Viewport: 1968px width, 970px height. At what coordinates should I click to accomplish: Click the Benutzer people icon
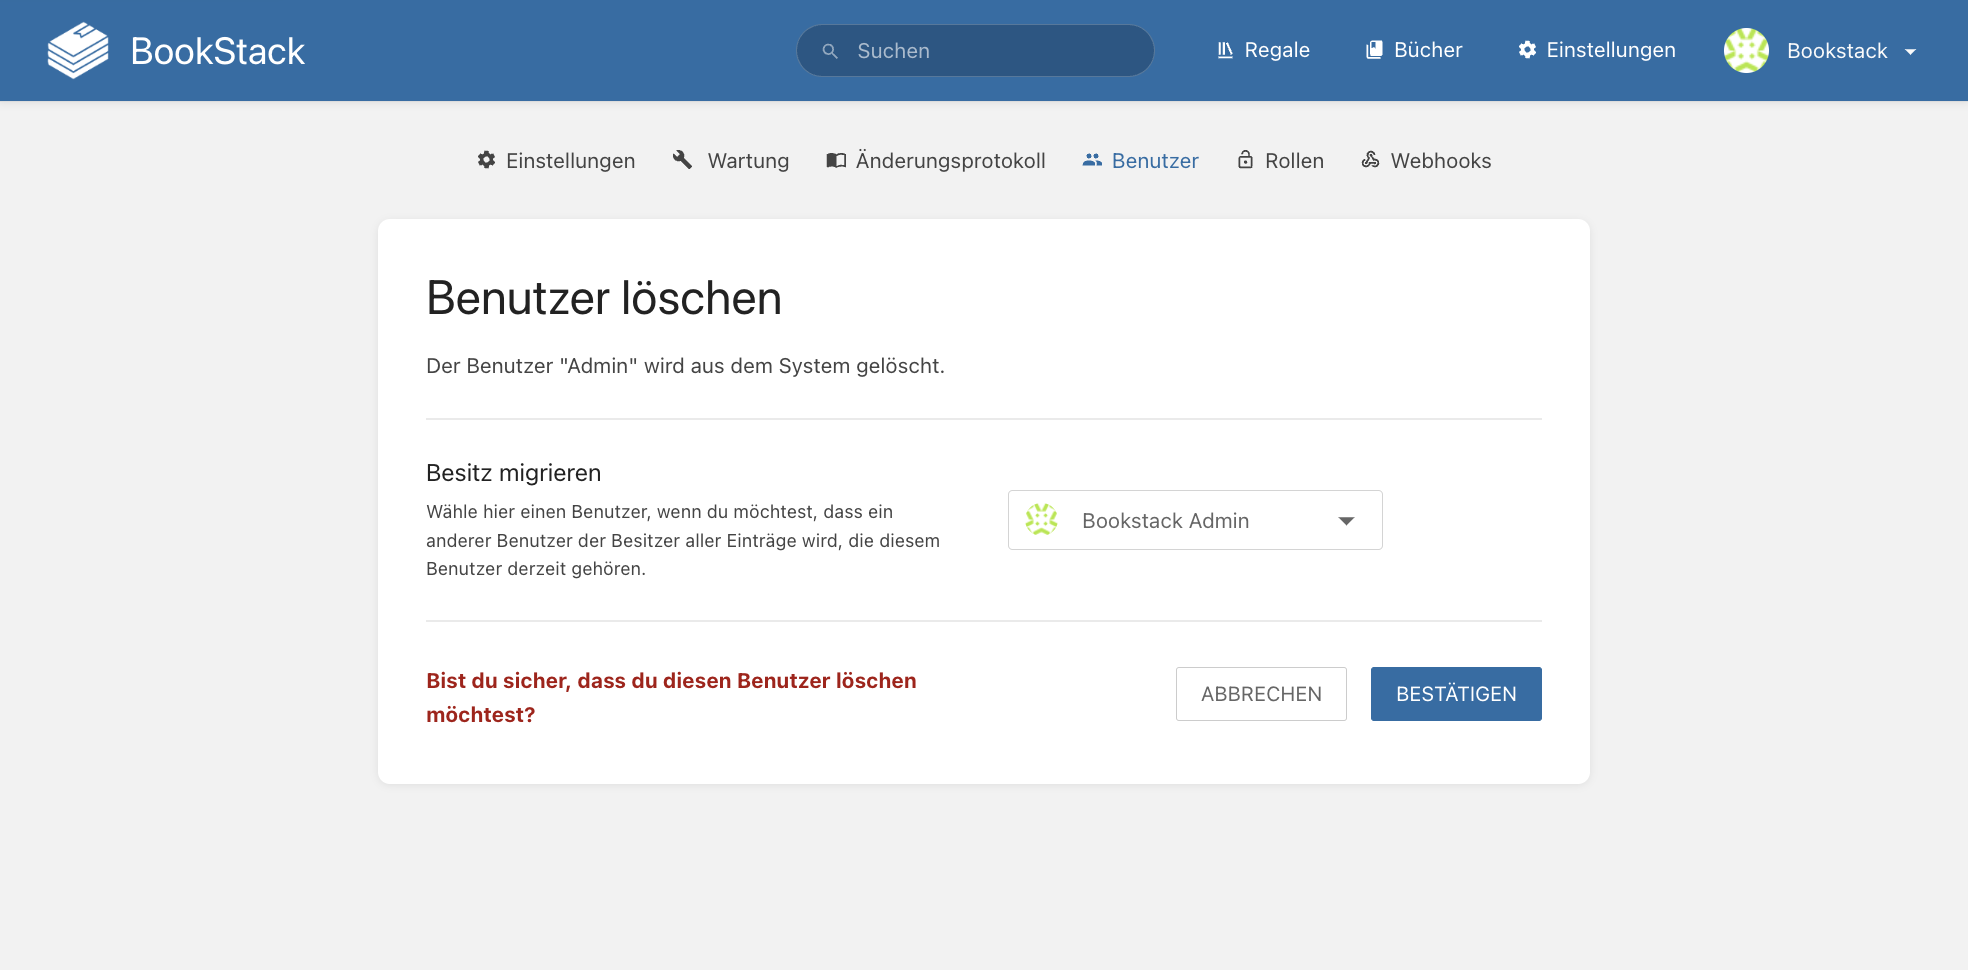pyautogui.click(x=1092, y=160)
